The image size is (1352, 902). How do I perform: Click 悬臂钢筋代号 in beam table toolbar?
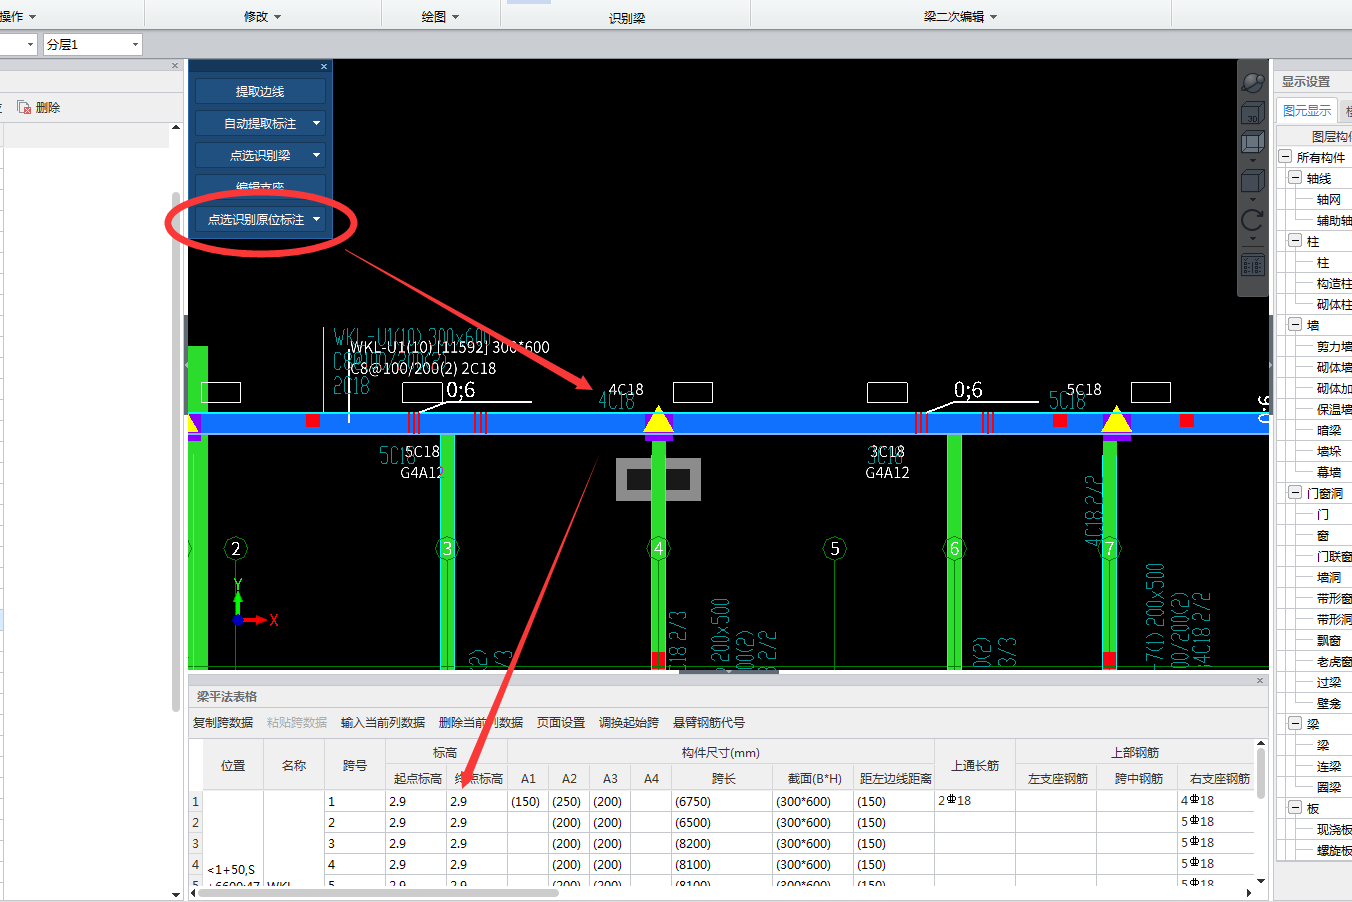point(709,722)
